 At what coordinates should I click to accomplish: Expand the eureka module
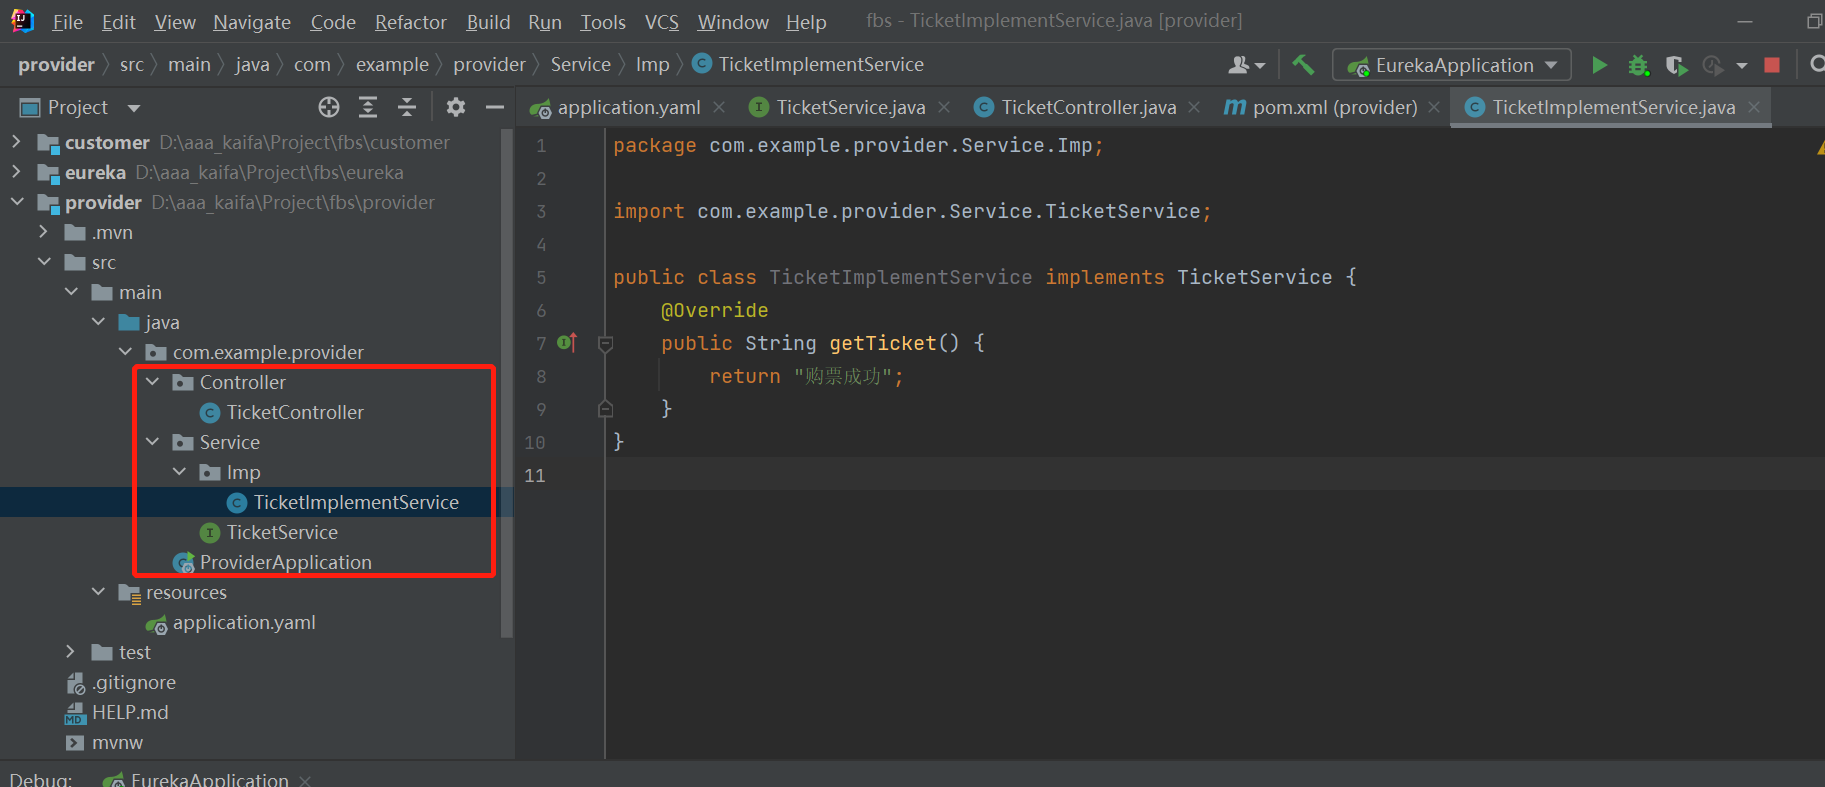(16, 172)
